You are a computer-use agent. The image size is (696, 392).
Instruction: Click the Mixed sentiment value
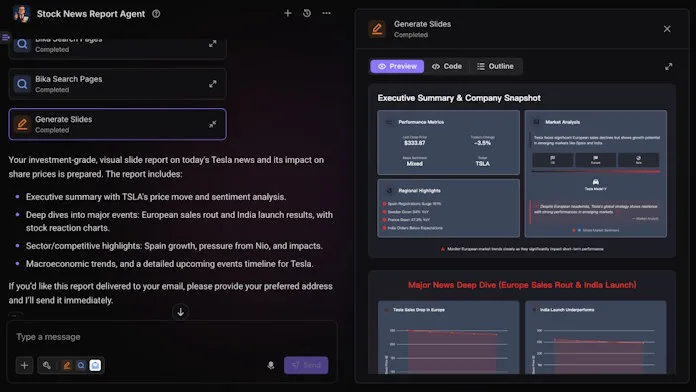pos(415,164)
